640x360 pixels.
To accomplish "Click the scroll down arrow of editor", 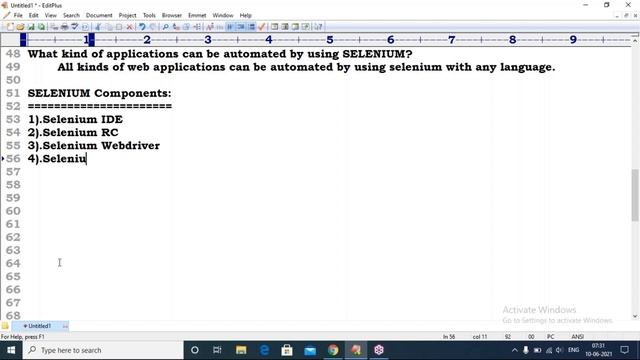I will (635, 316).
